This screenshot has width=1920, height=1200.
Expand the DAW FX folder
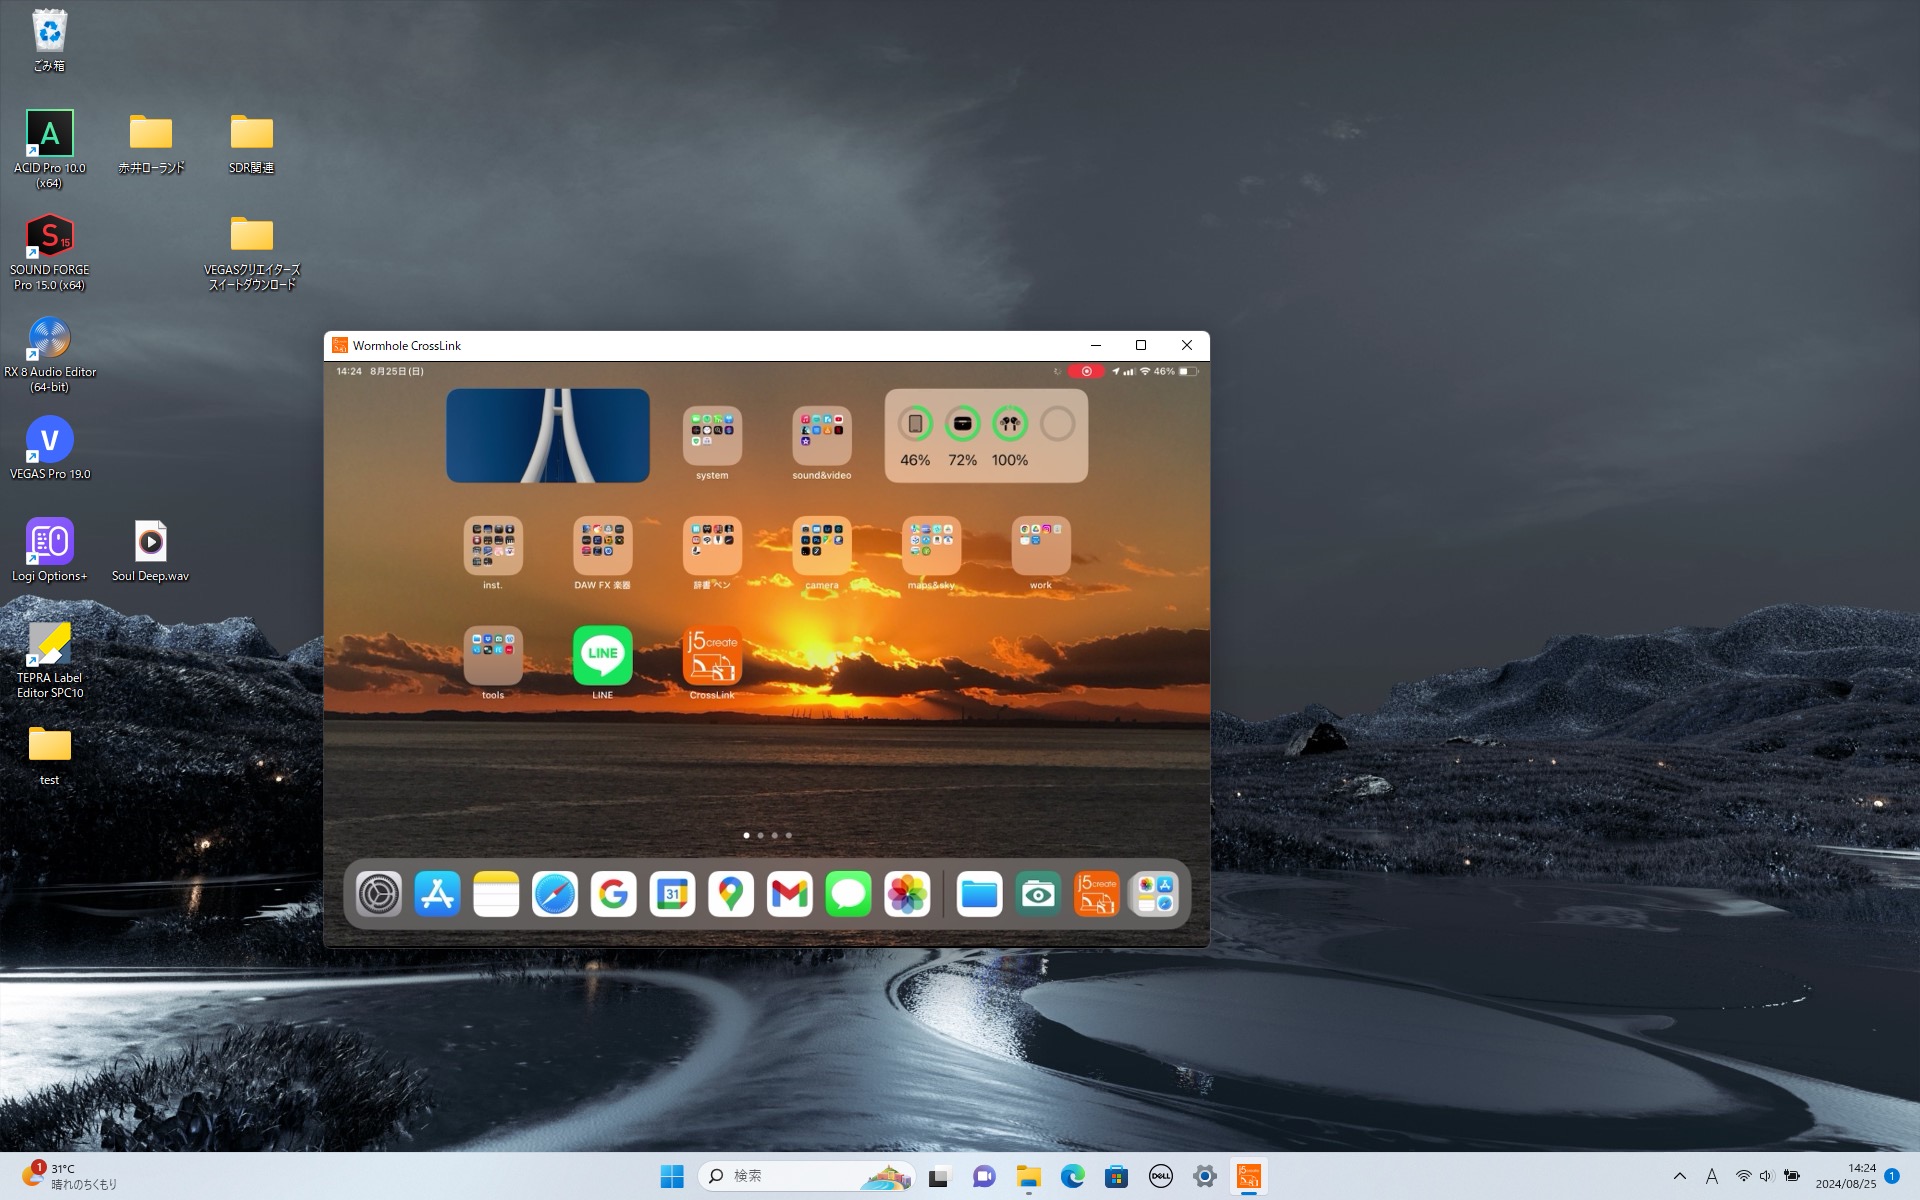(602, 545)
